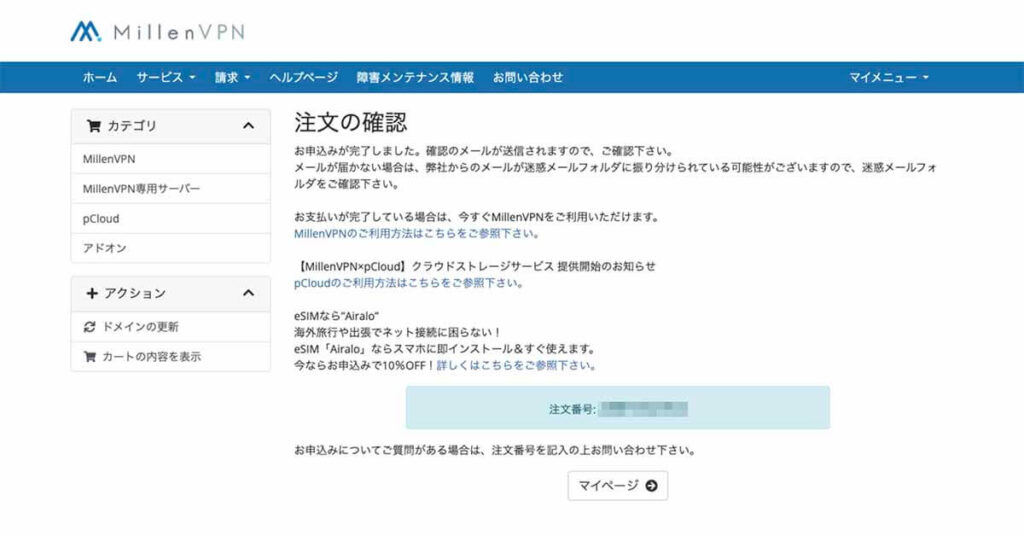This screenshot has height=536, width=1024.
Task: Click the plus icon beside アクション
Action: point(92,293)
